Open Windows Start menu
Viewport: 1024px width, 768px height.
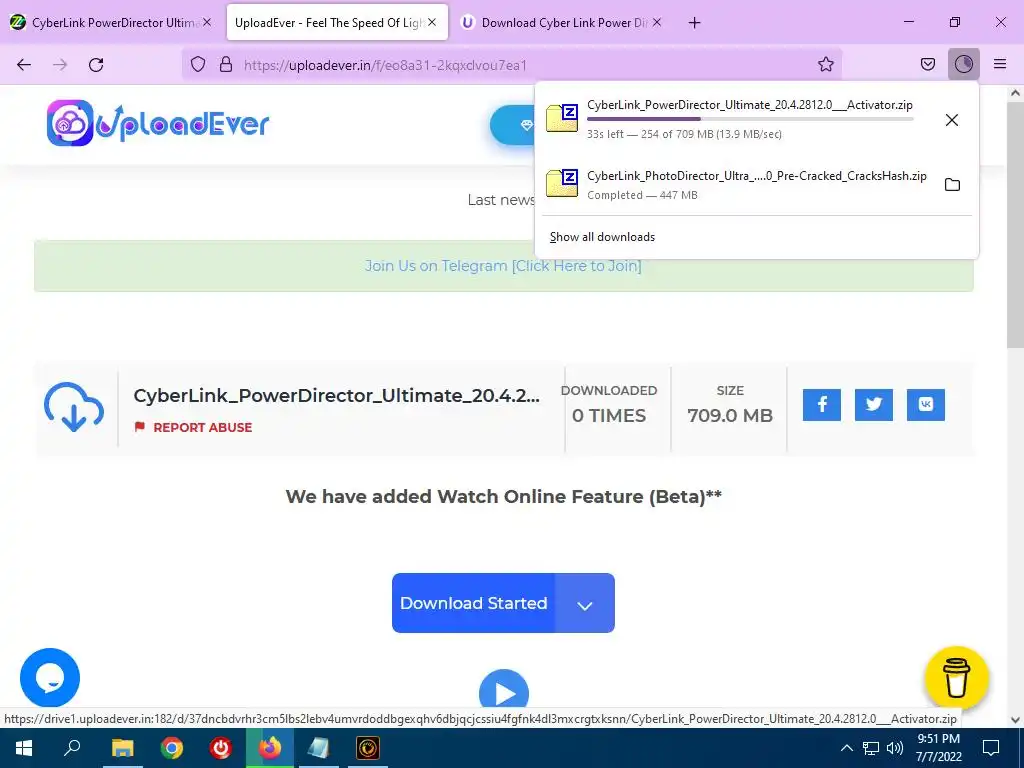[24, 748]
